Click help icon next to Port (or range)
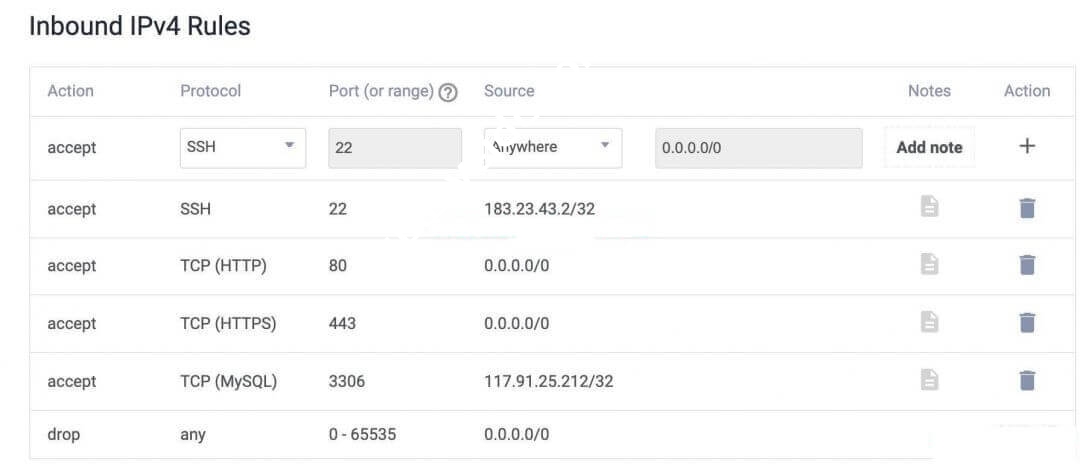The width and height of the screenshot is (1080, 464). 448,92
